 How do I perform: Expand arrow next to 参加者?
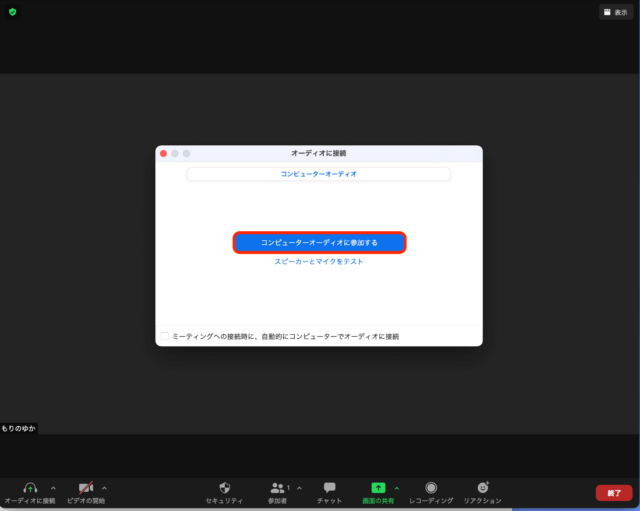tap(300, 488)
